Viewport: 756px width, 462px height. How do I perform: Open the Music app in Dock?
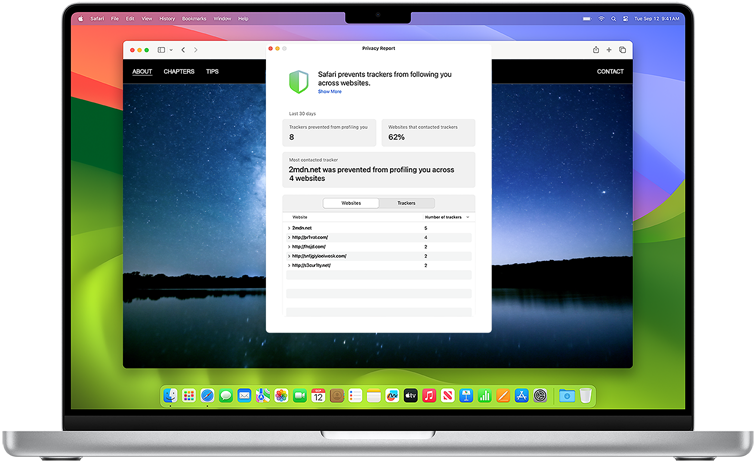click(428, 396)
